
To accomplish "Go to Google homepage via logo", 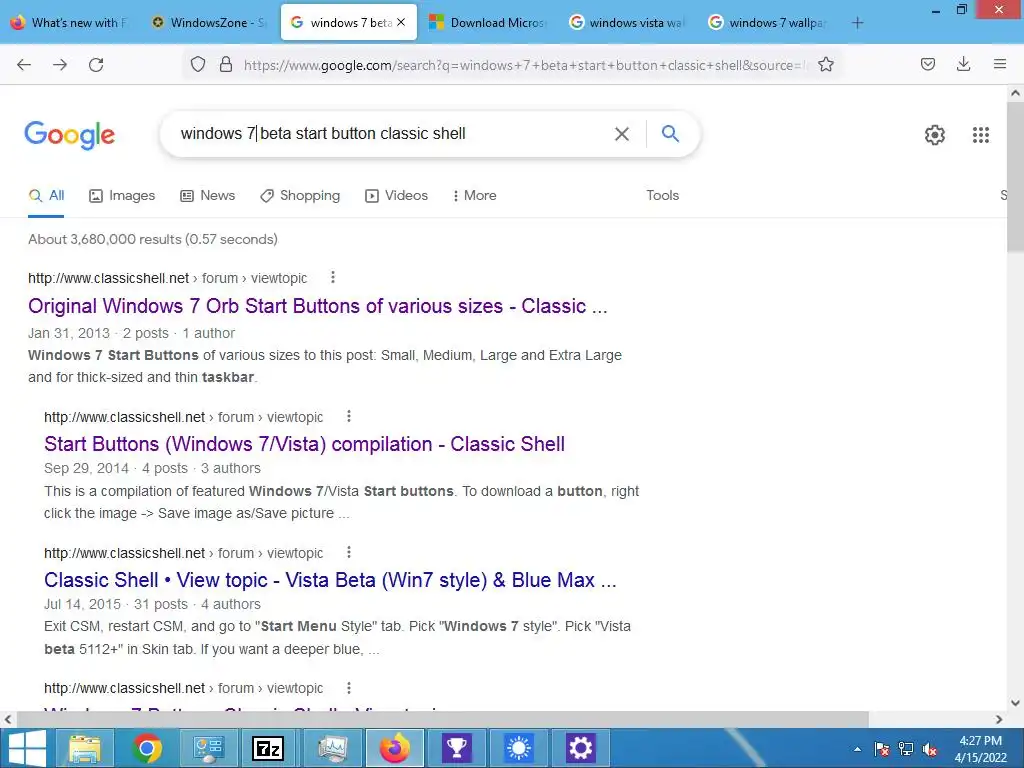I will (70, 135).
